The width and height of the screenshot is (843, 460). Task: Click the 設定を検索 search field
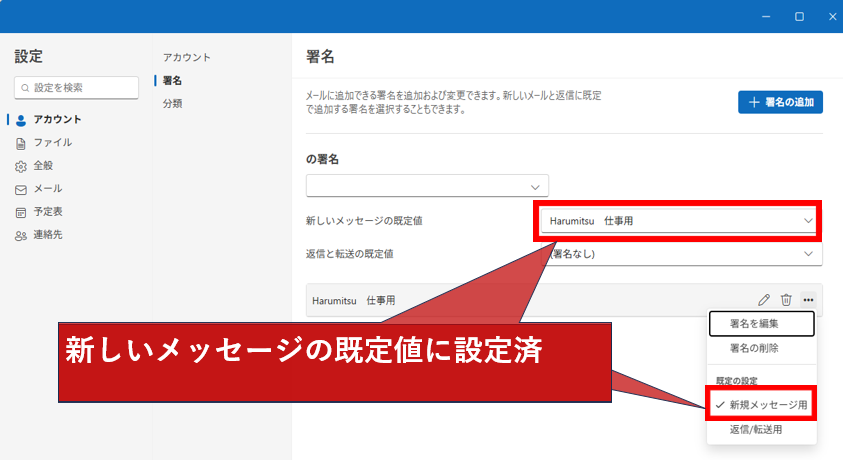[77, 88]
